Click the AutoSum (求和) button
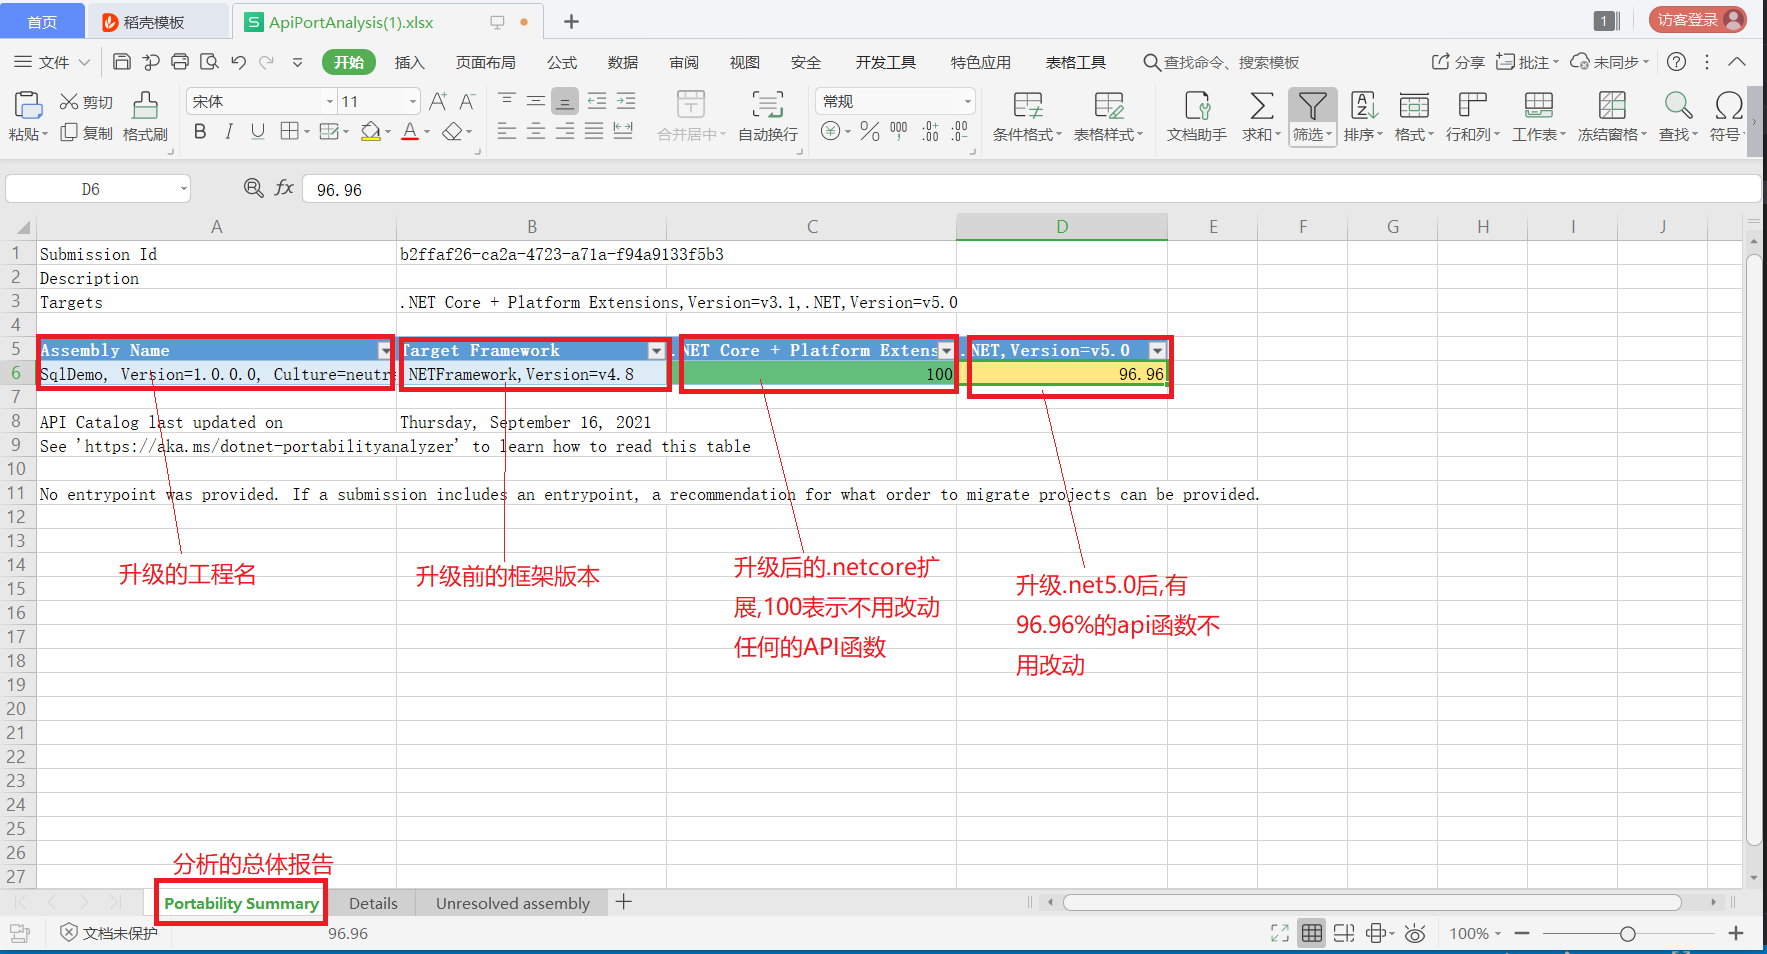Viewport: 1767px width, 954px height. (x=1261, y=116)
